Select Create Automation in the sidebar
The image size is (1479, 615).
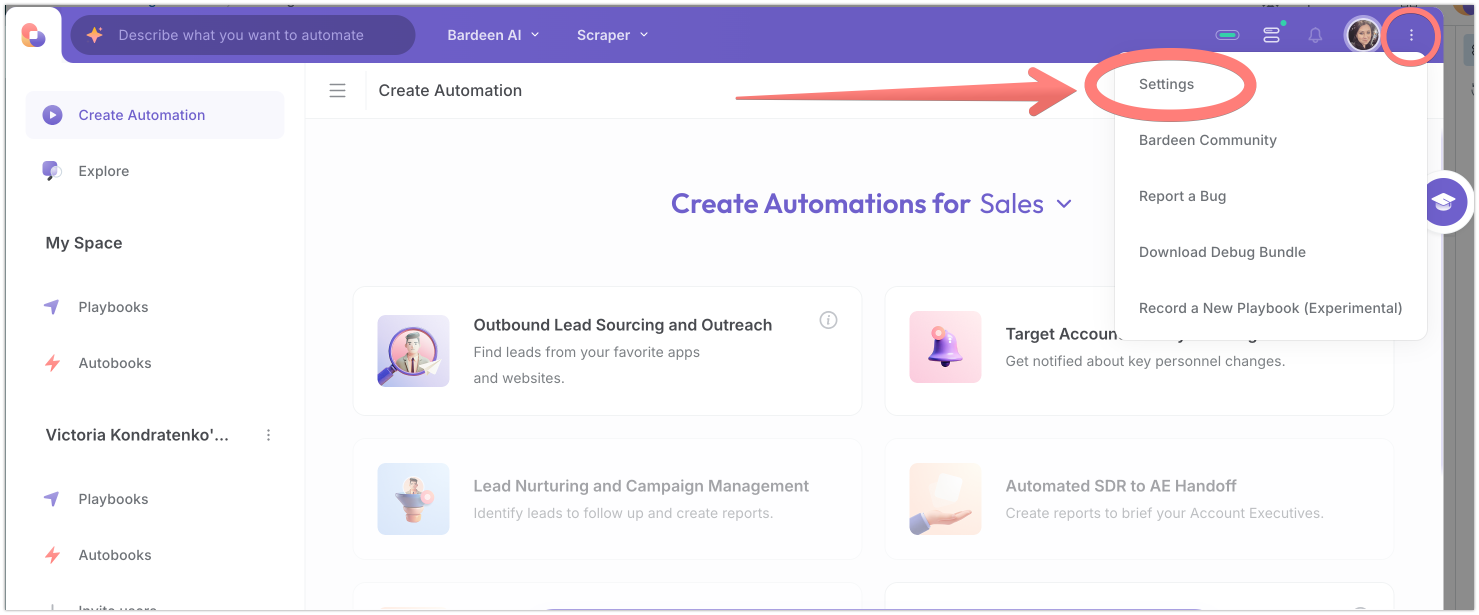pyautogui.click(x=155, y=115)
